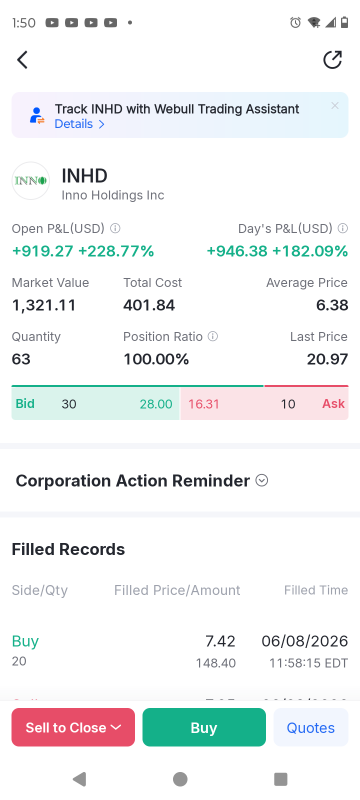This screenshot has height=800, width=360.
Task: Select the Ask price 16.31
Action: pos(204,404)
